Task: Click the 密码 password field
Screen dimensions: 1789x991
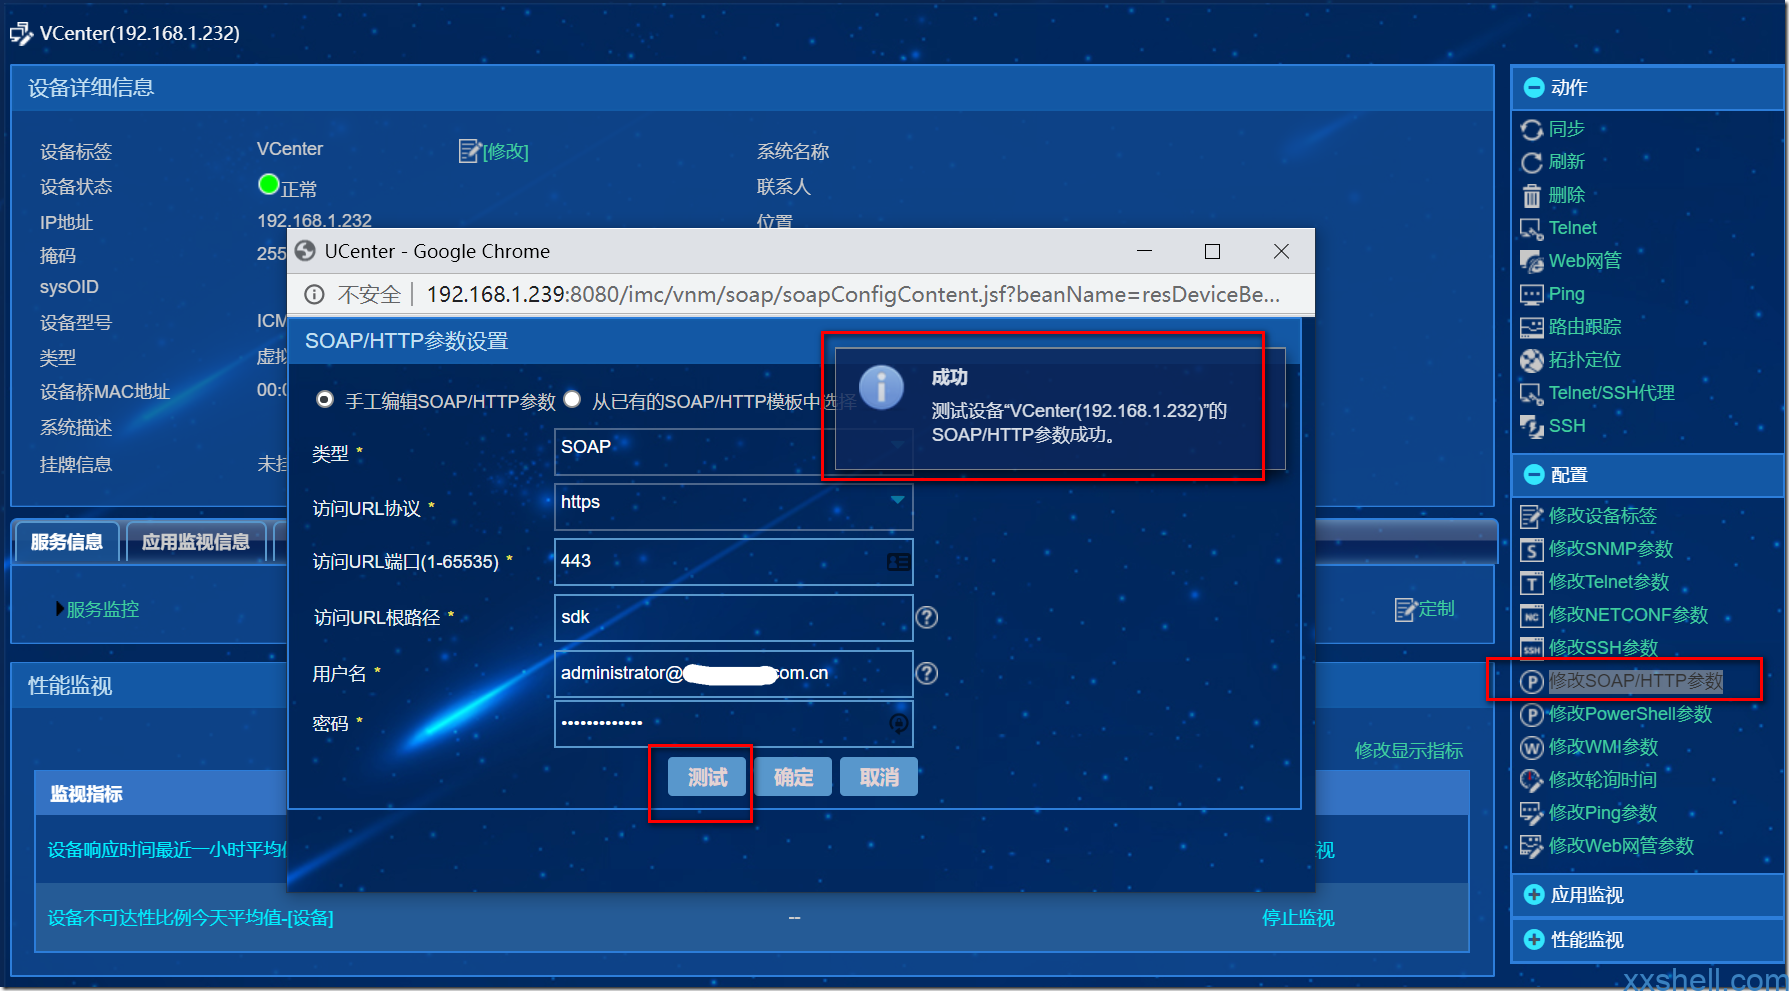Action: pos(733,724)
